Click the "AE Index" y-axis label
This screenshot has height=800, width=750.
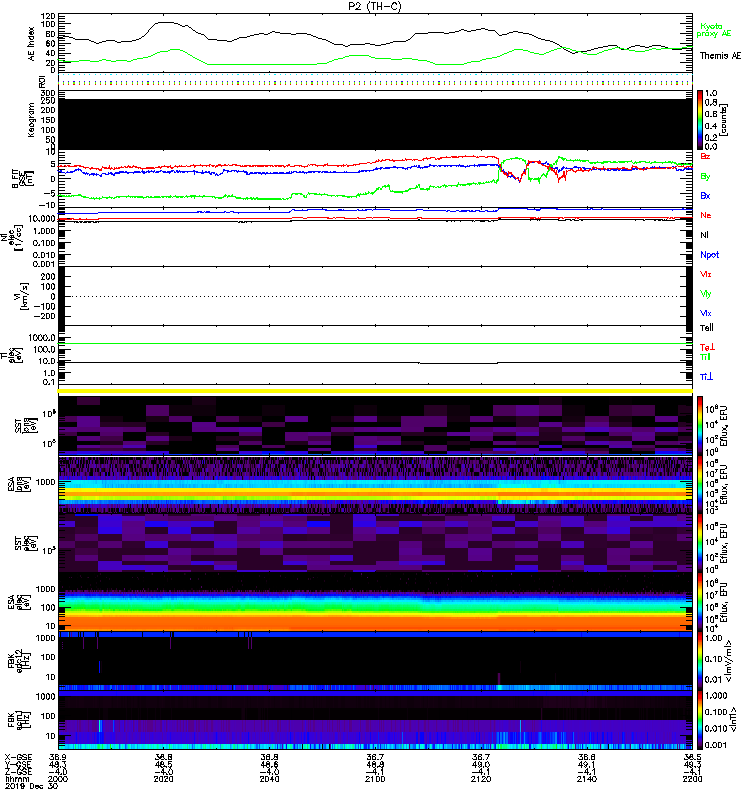(x=31, y=44)
